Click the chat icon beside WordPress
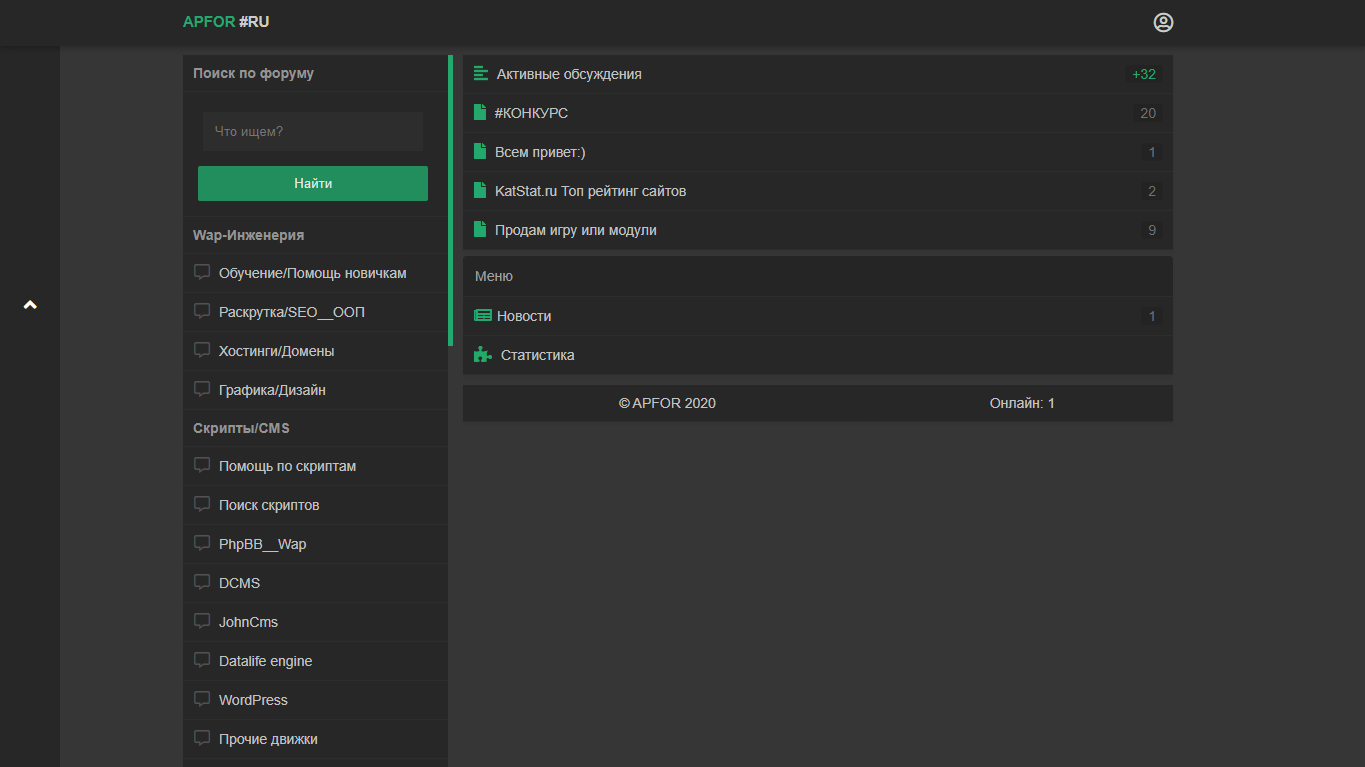The width and height of the screenshot is (1365, 767). coord(202,699)
